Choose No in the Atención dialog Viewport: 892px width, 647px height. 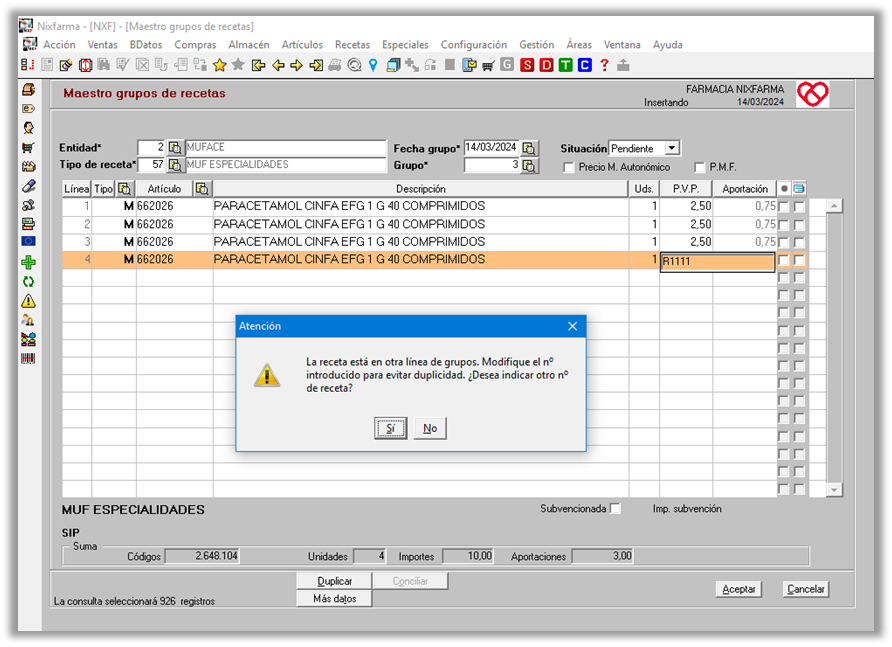point(430,428)
